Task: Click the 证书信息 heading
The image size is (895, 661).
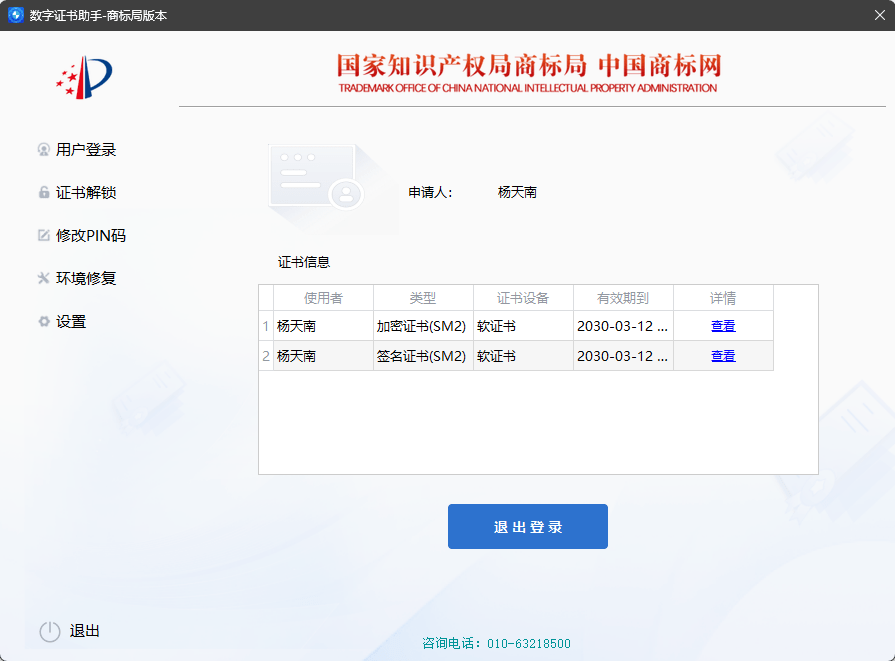Action: pos(304,262)
